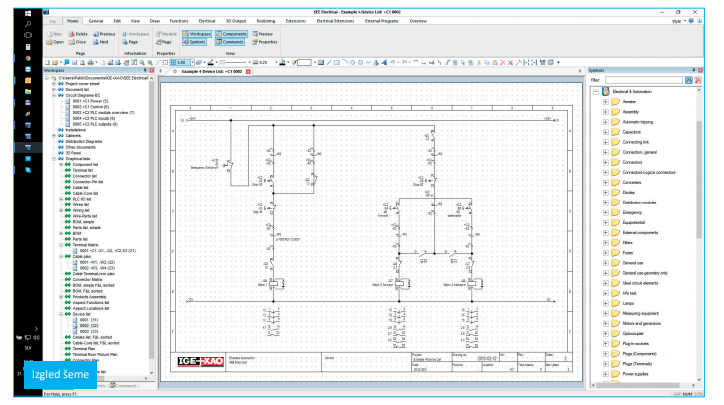724x405 pixels.
Task: Click the print icon in the toolbar
Action: [x=90, y=62]
